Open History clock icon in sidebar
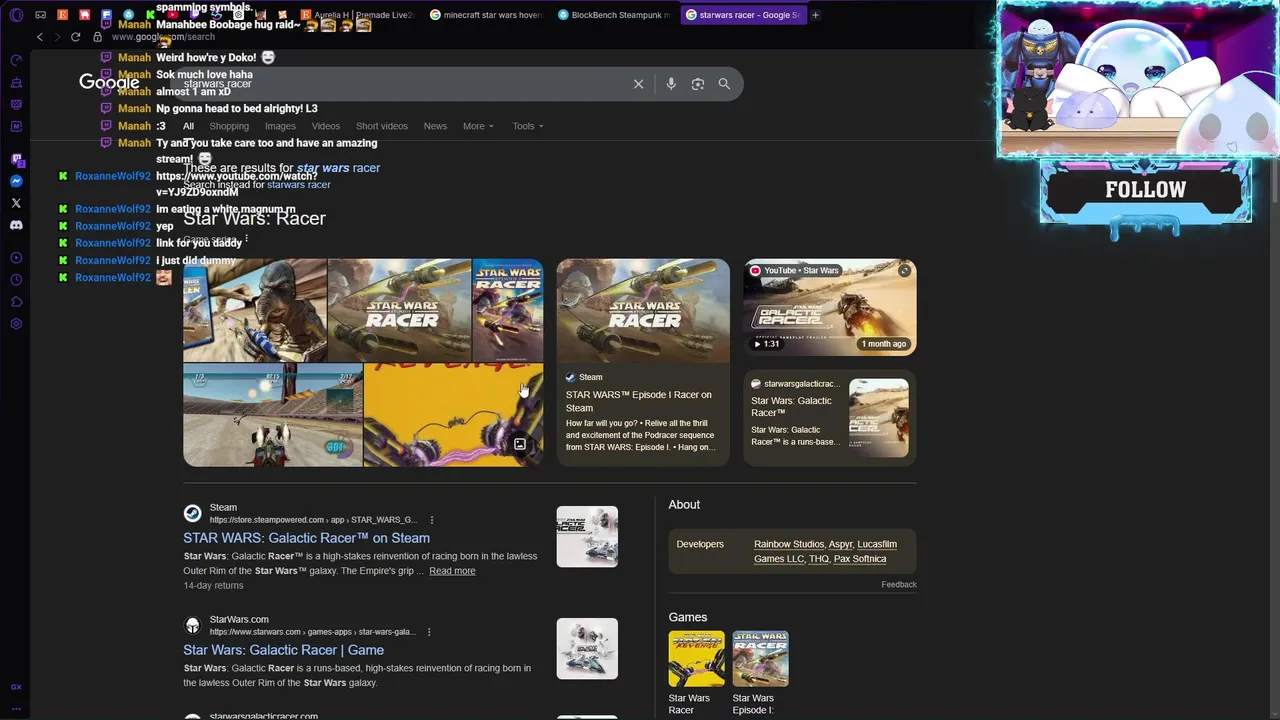The width and height of the screenshot is (1280, 720). pos(16,280)
